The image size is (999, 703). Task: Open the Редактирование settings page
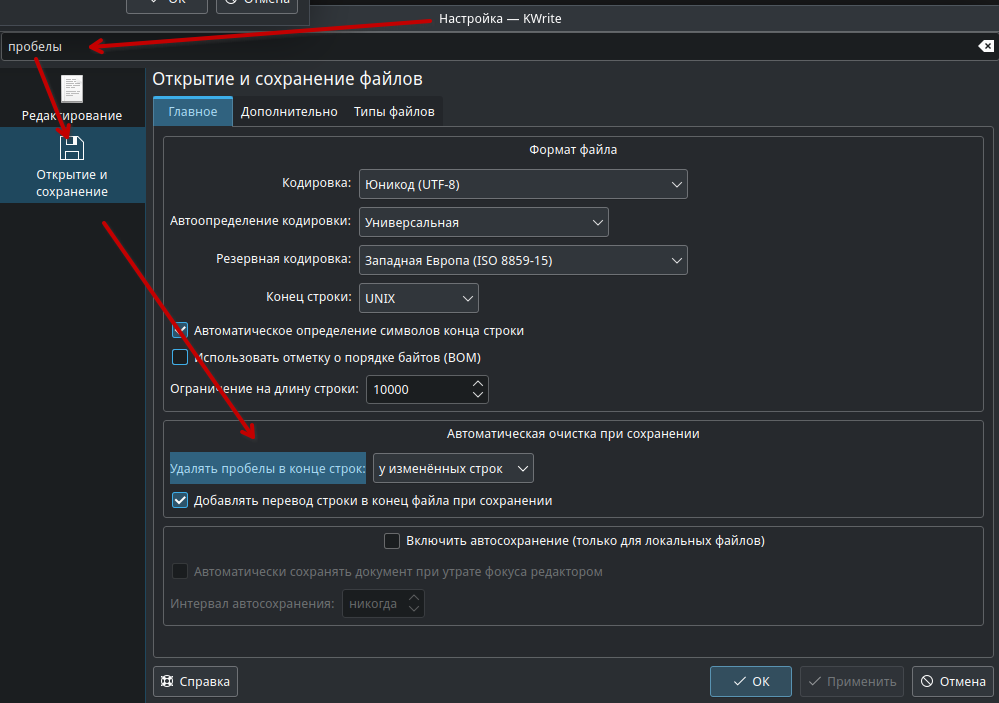click(72, 98)
